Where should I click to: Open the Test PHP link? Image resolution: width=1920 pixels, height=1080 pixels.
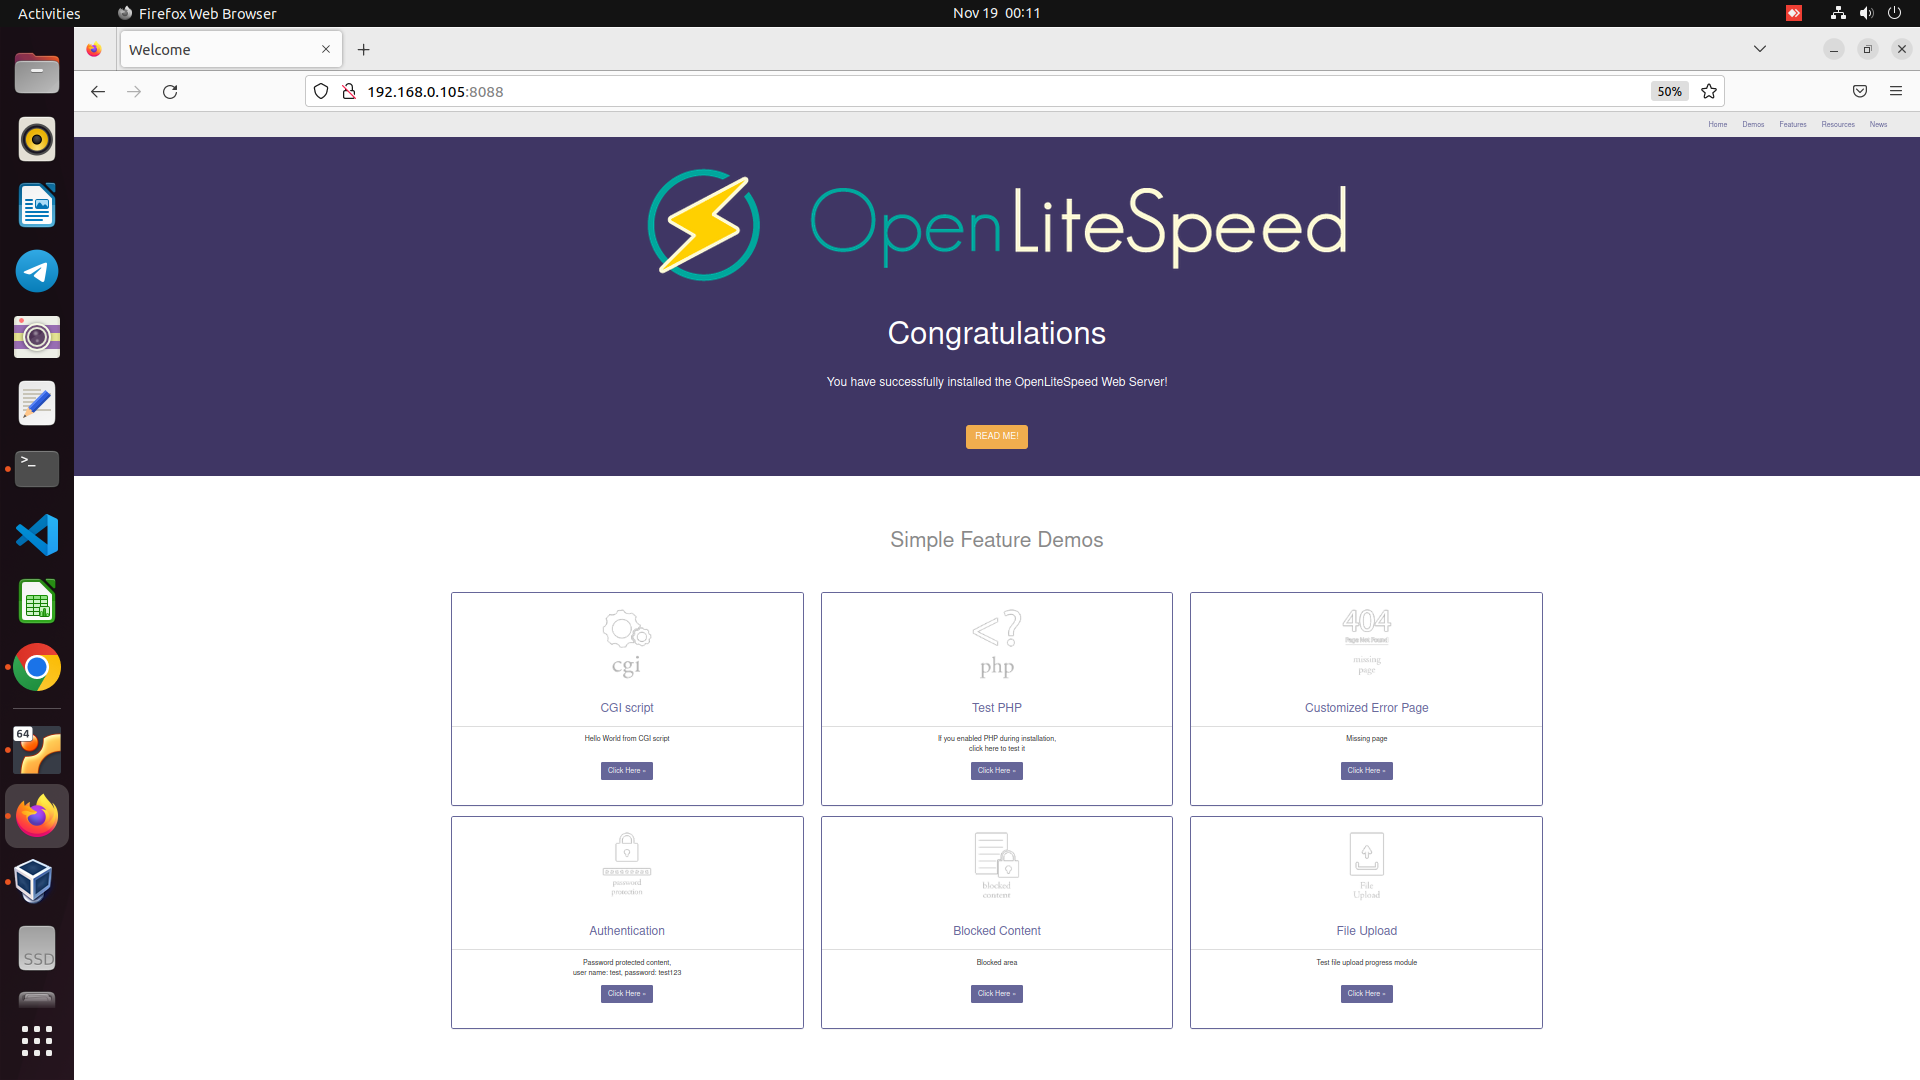point(997,707)
